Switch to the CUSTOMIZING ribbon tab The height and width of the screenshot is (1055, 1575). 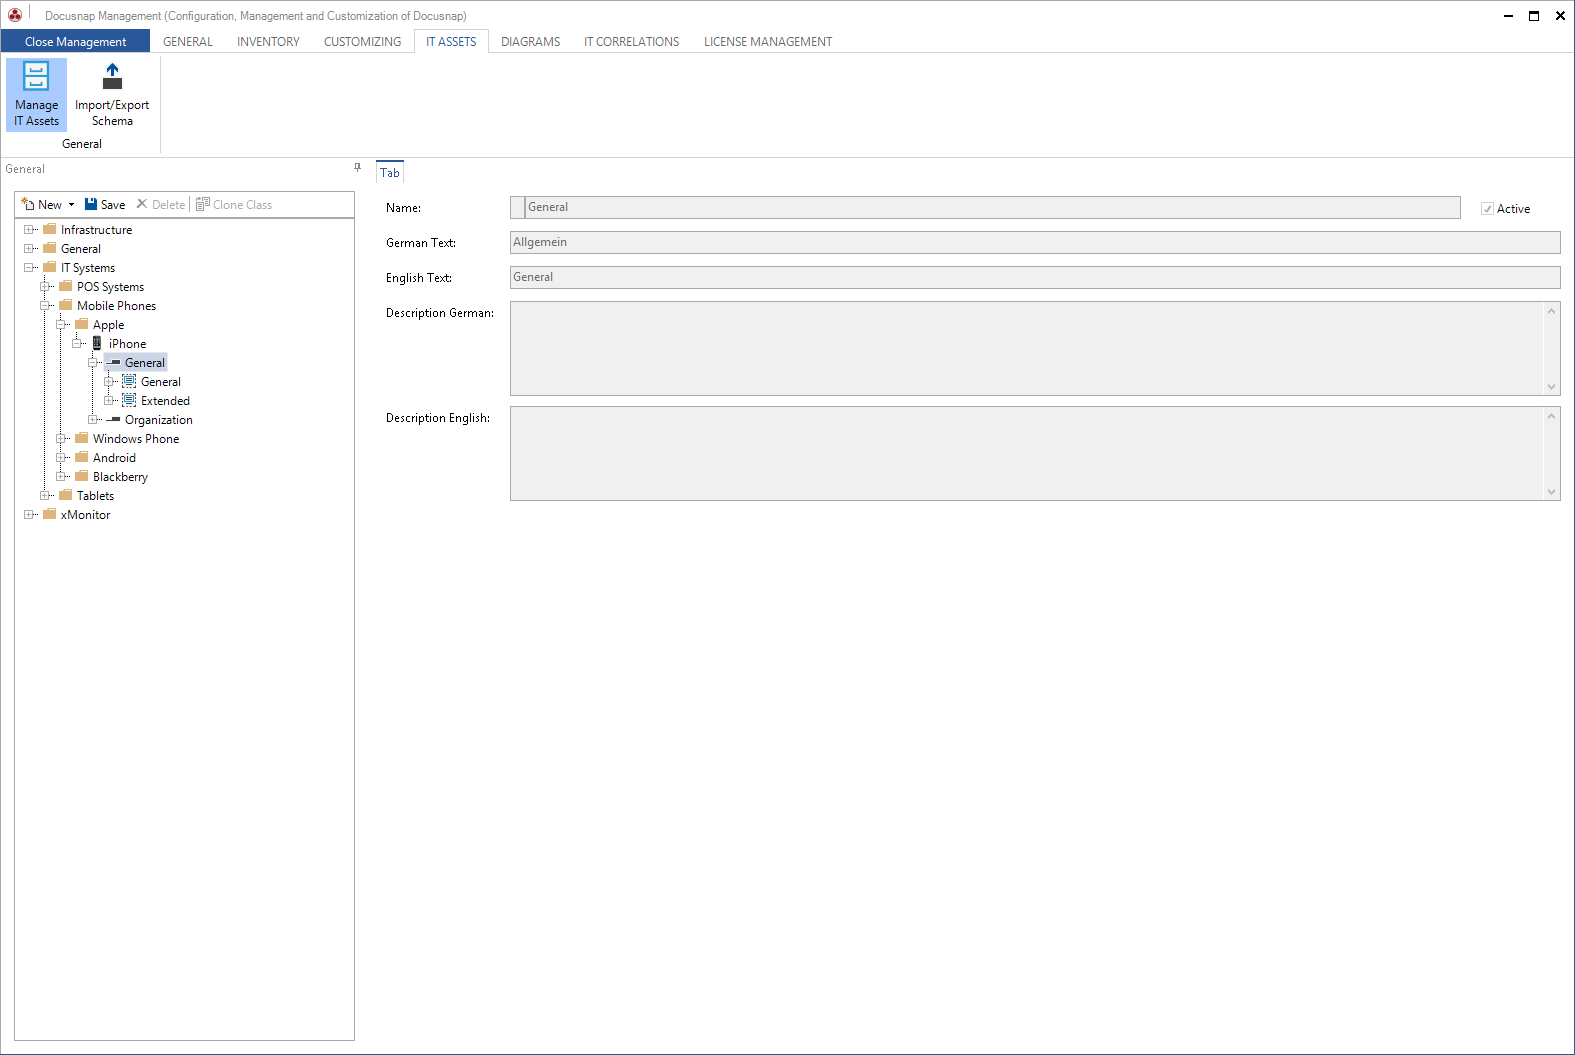362,41
